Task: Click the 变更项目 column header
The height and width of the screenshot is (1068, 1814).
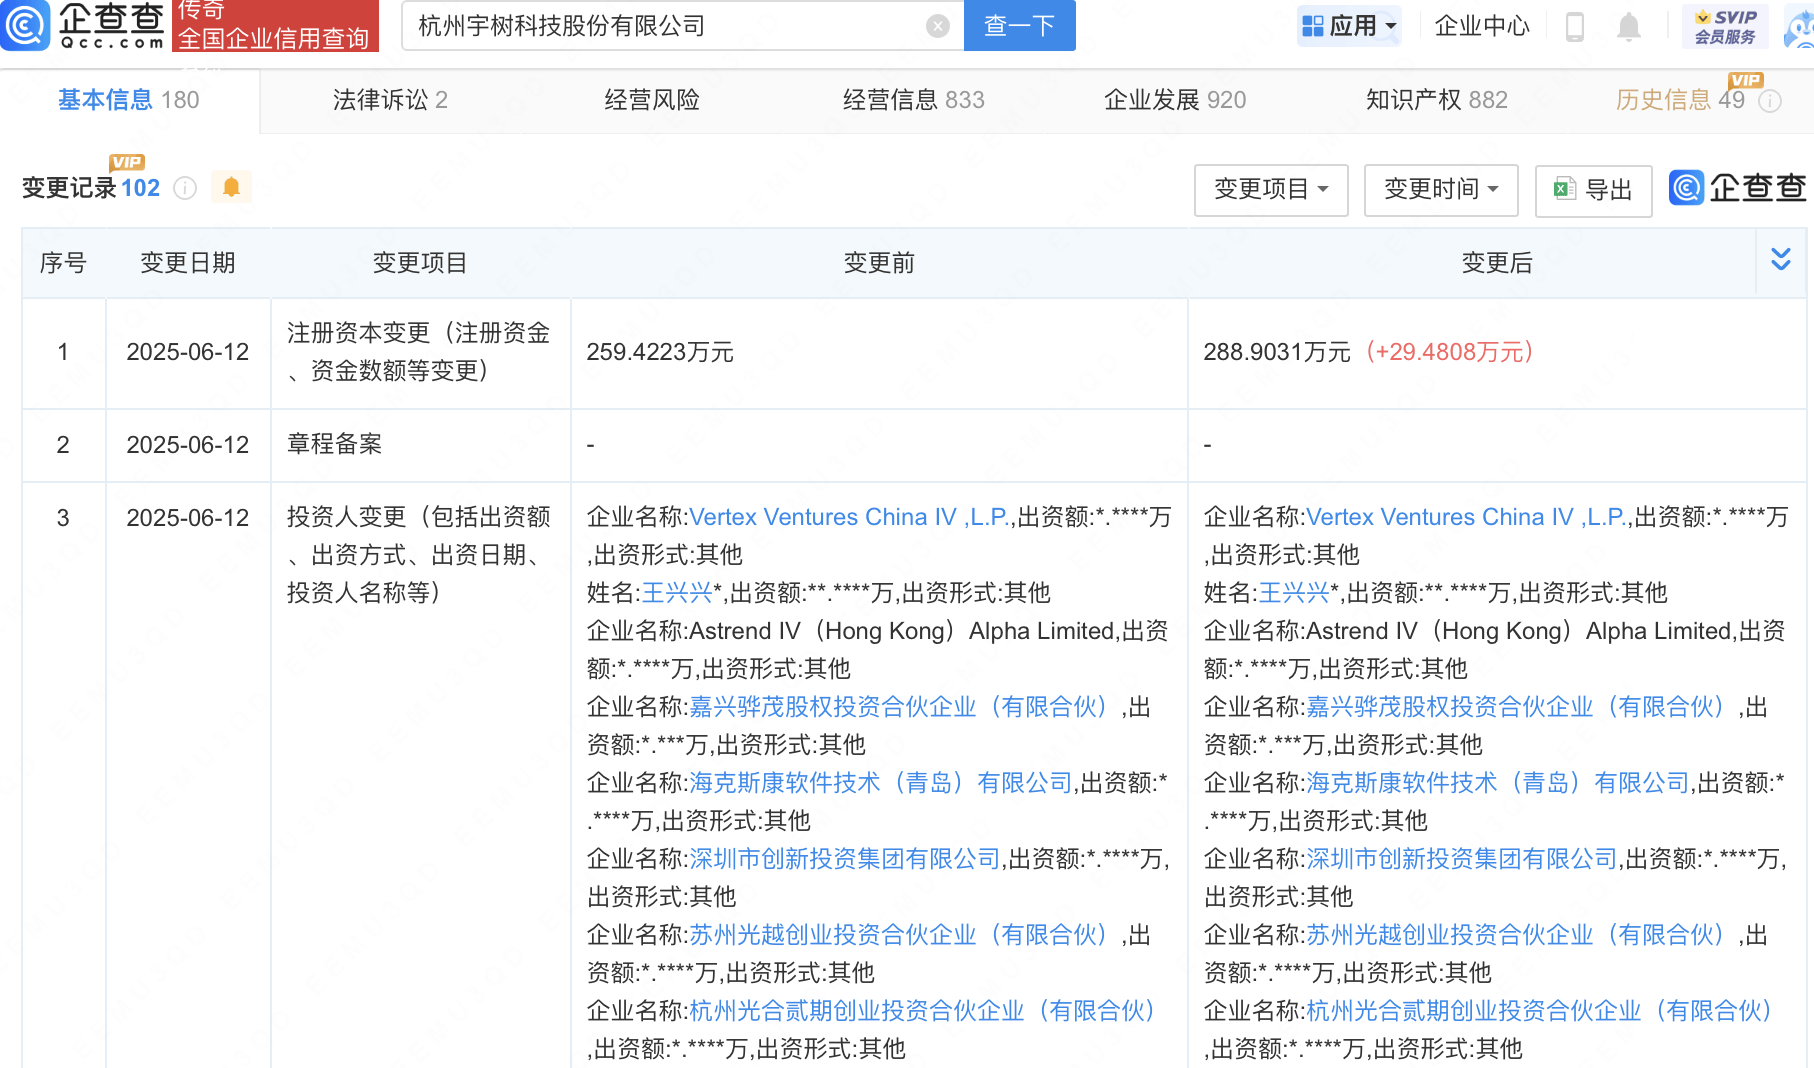Action: 420,263
